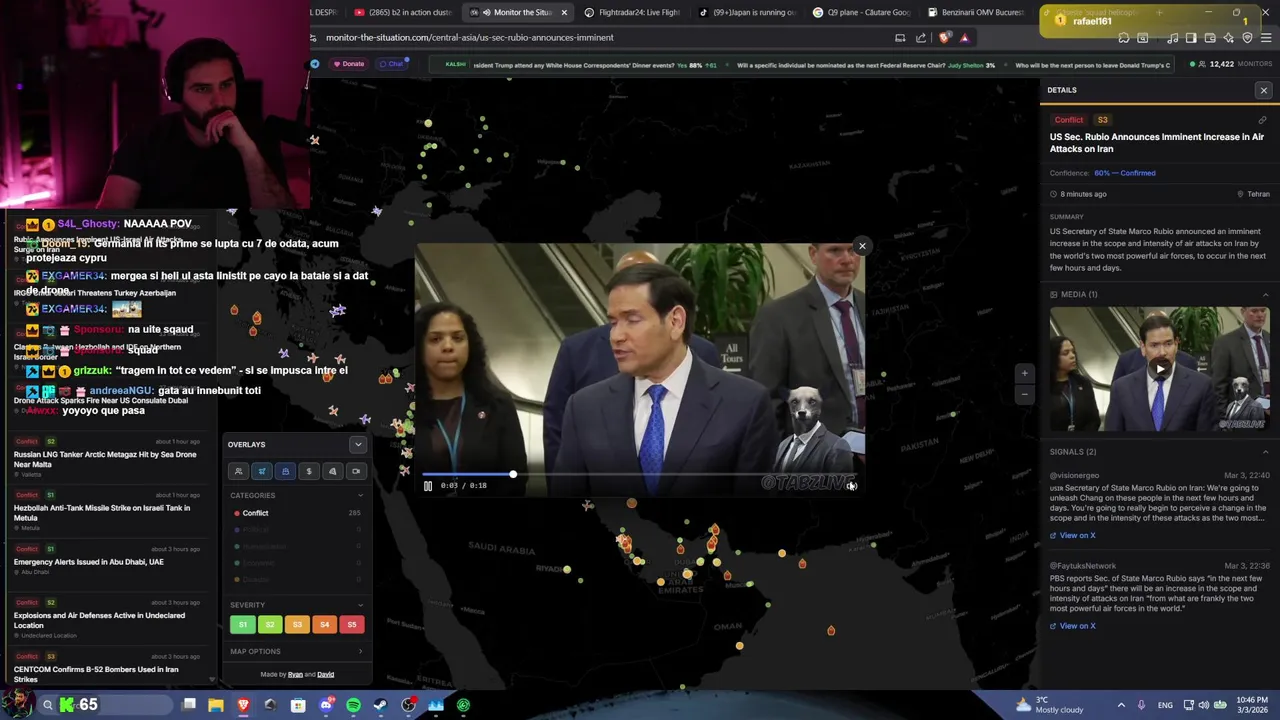Open View on X under FaytuksNetwork

pyautogui.click(x=1072, y=626)
